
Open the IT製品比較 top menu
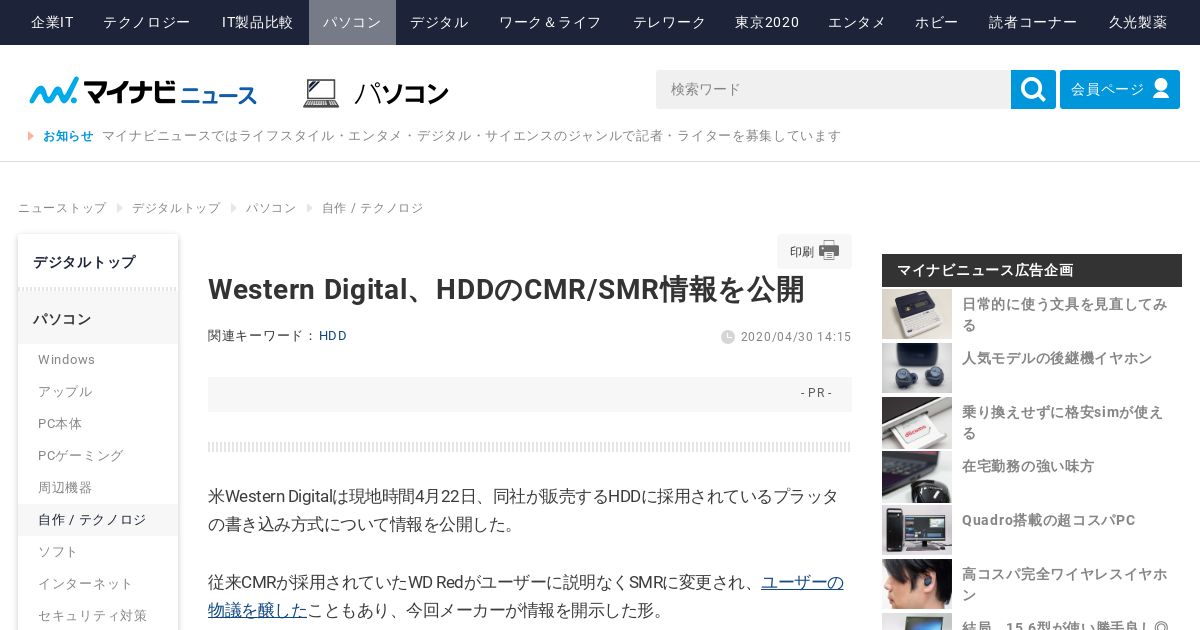point(257,22)
